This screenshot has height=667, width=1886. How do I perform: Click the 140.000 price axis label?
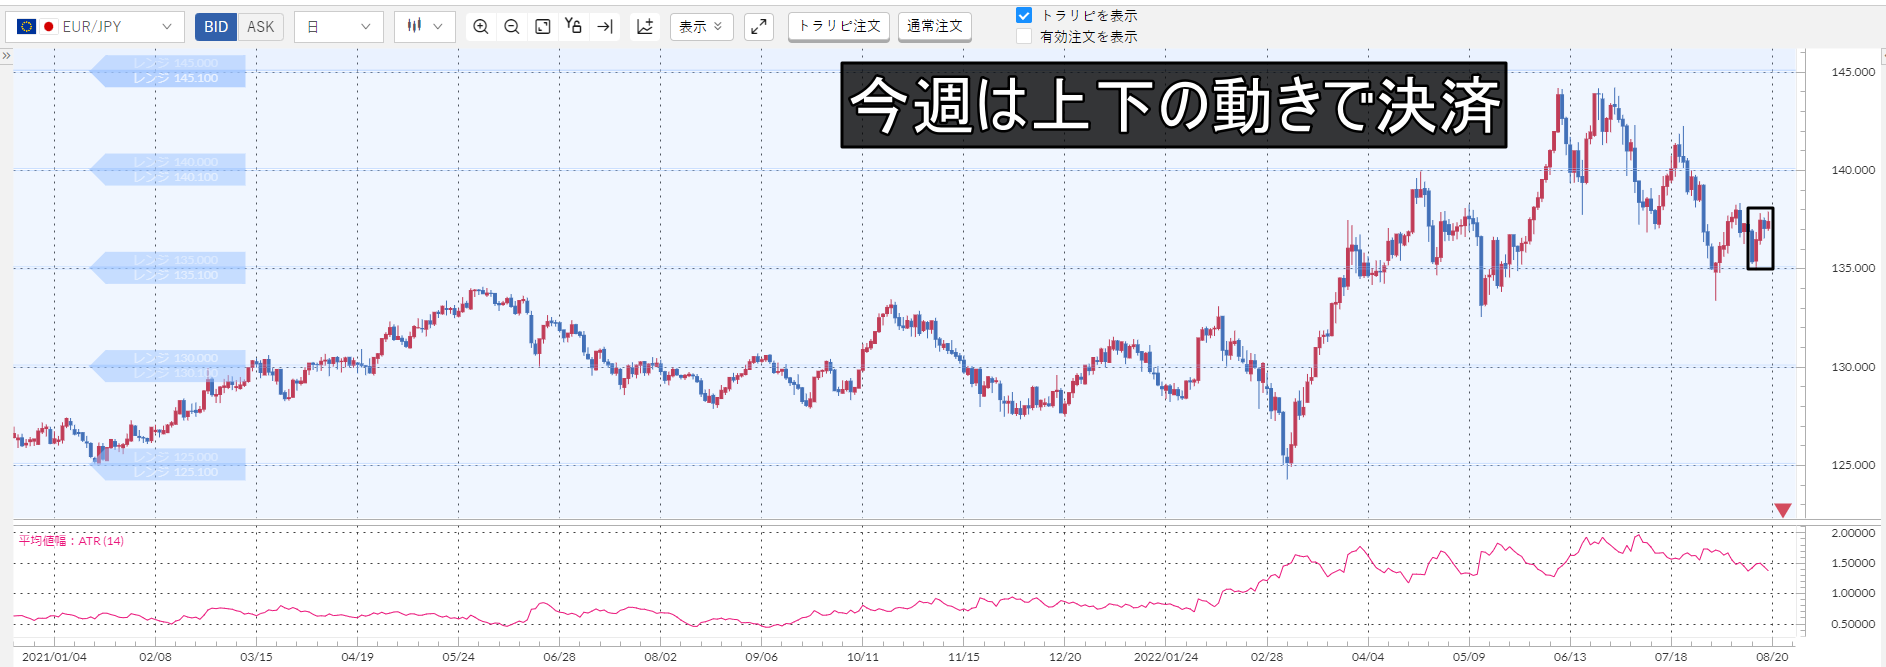[1853, 170]
